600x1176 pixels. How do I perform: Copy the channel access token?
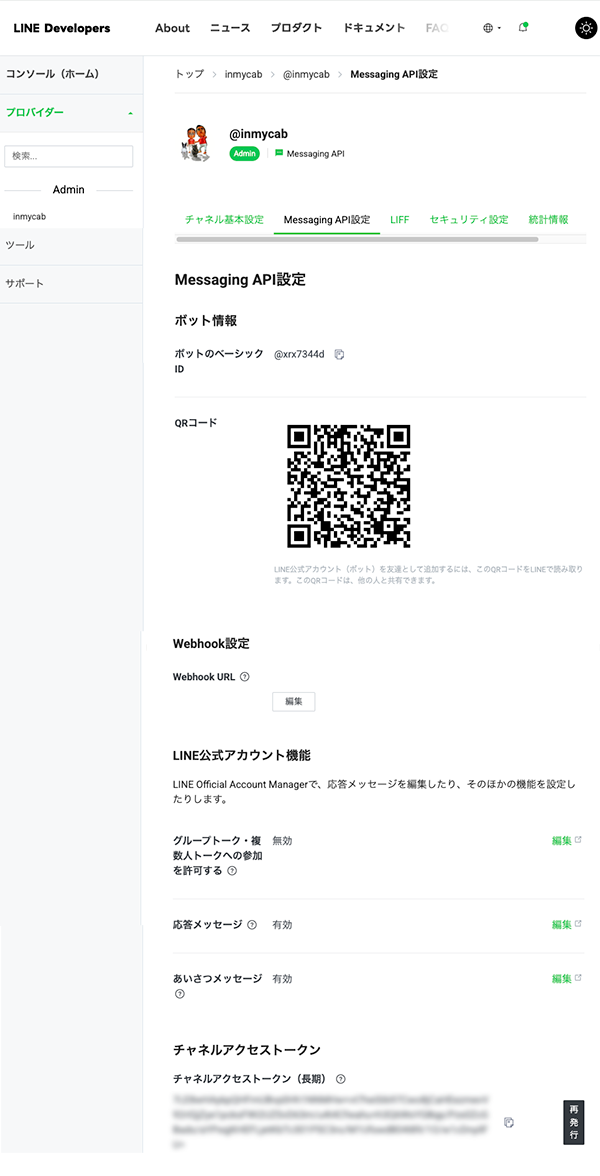[509, 1122]
